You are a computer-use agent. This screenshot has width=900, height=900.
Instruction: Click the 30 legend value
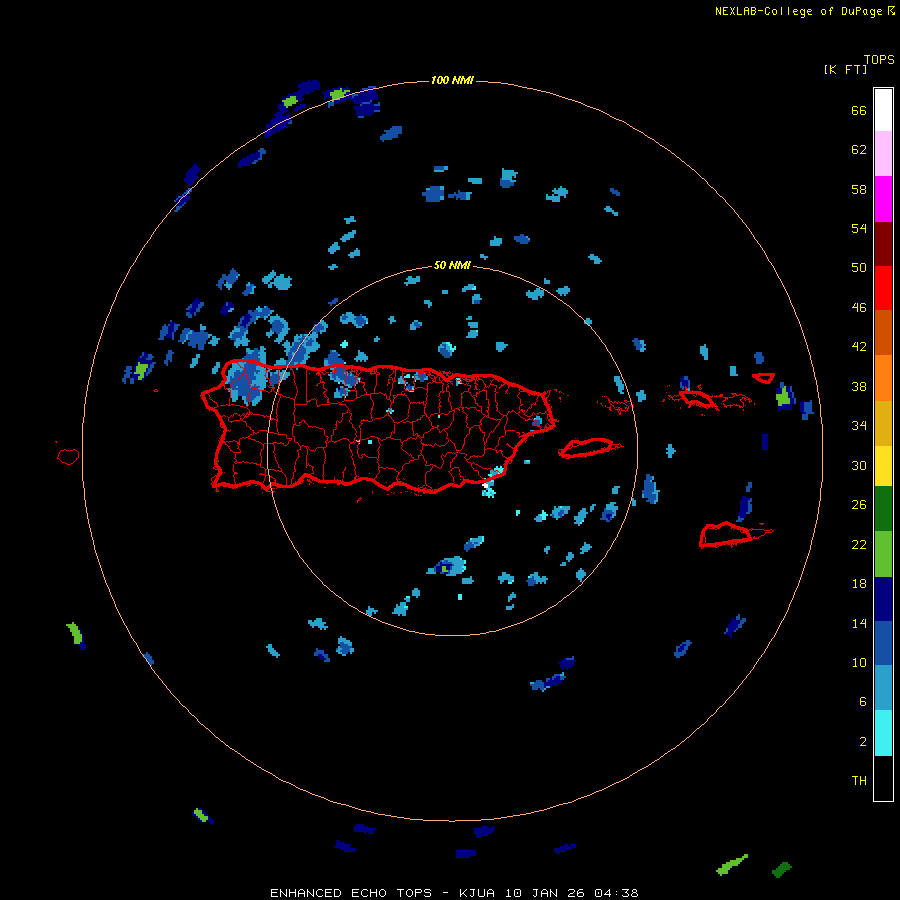859,465
